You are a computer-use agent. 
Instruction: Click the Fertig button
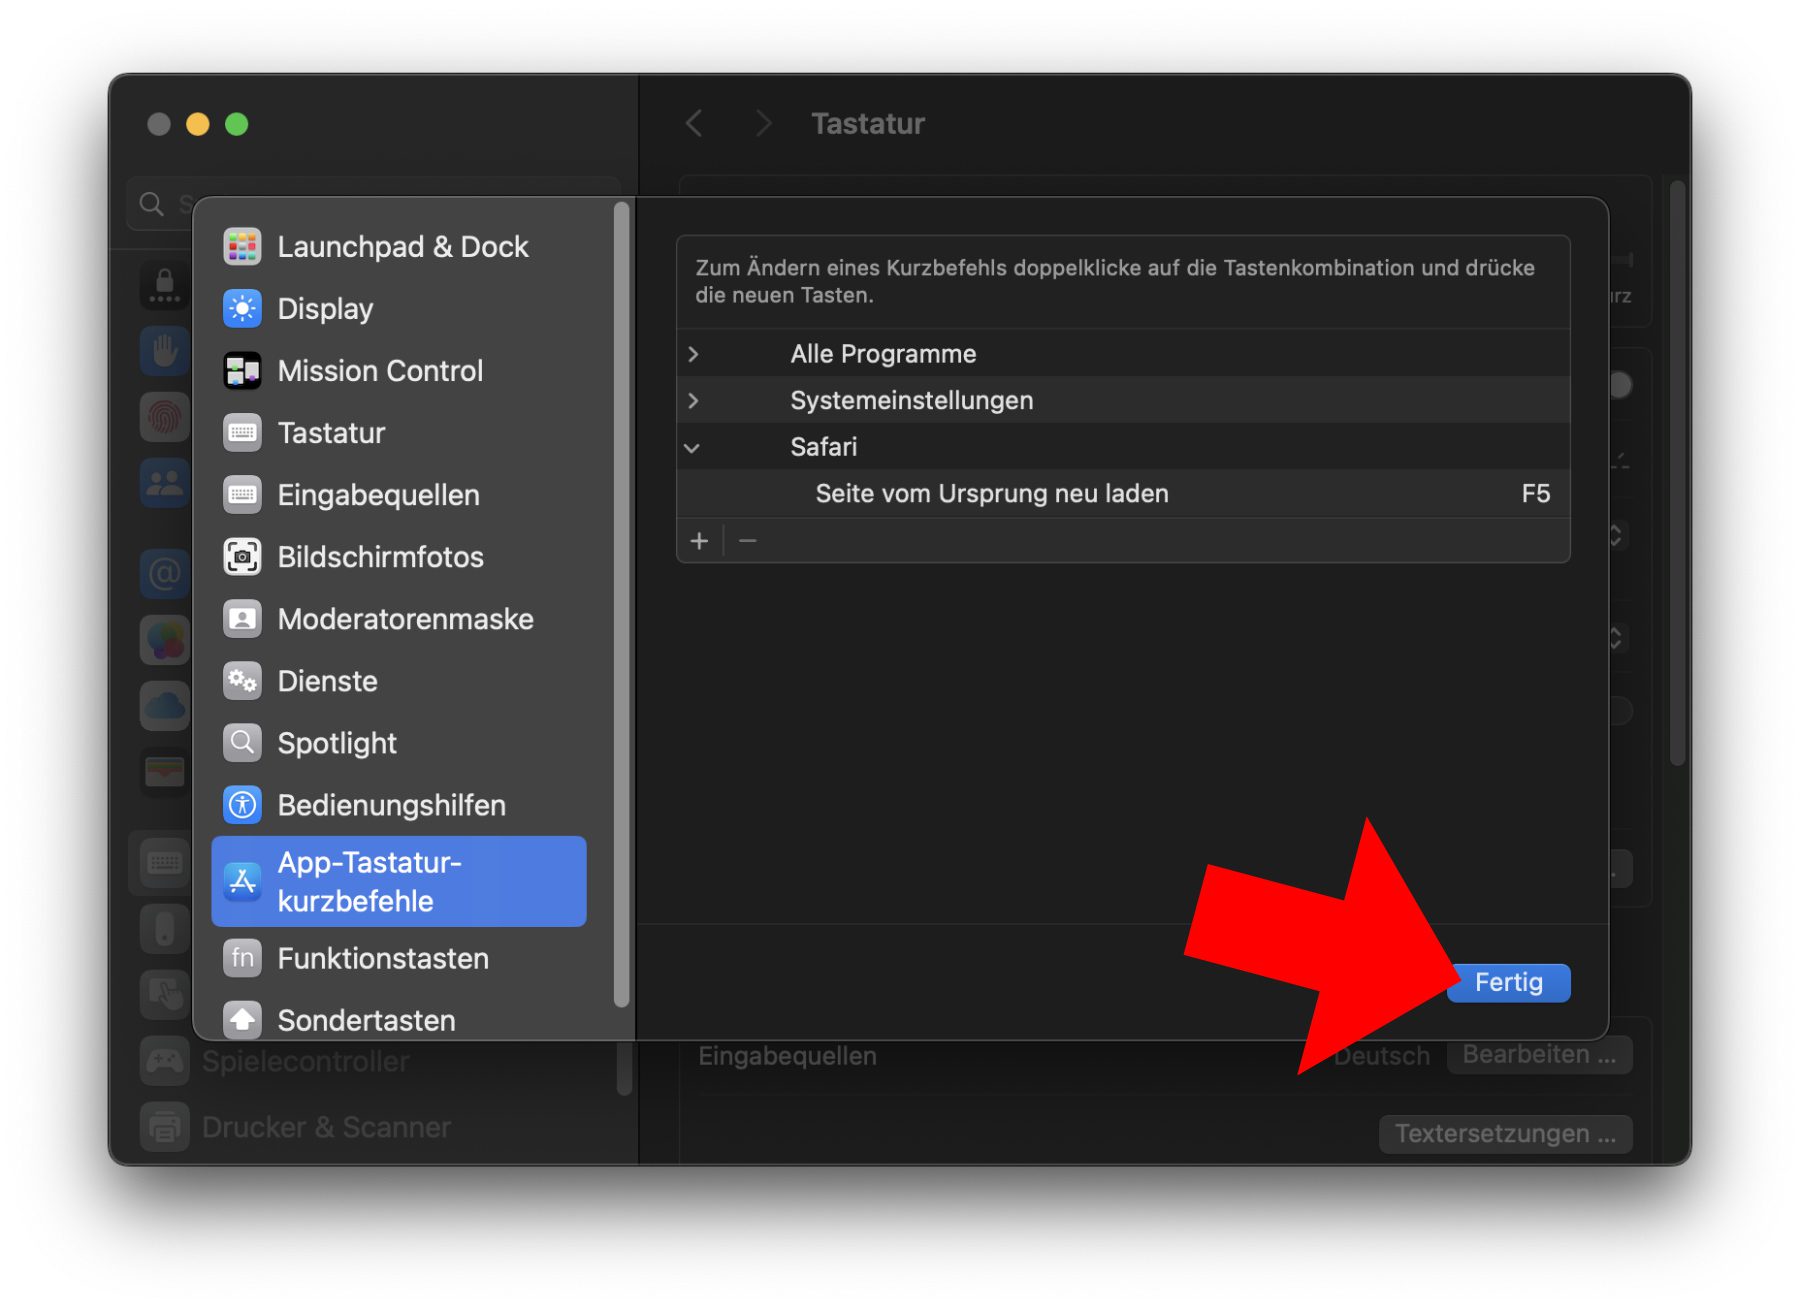coord(1508,983)
